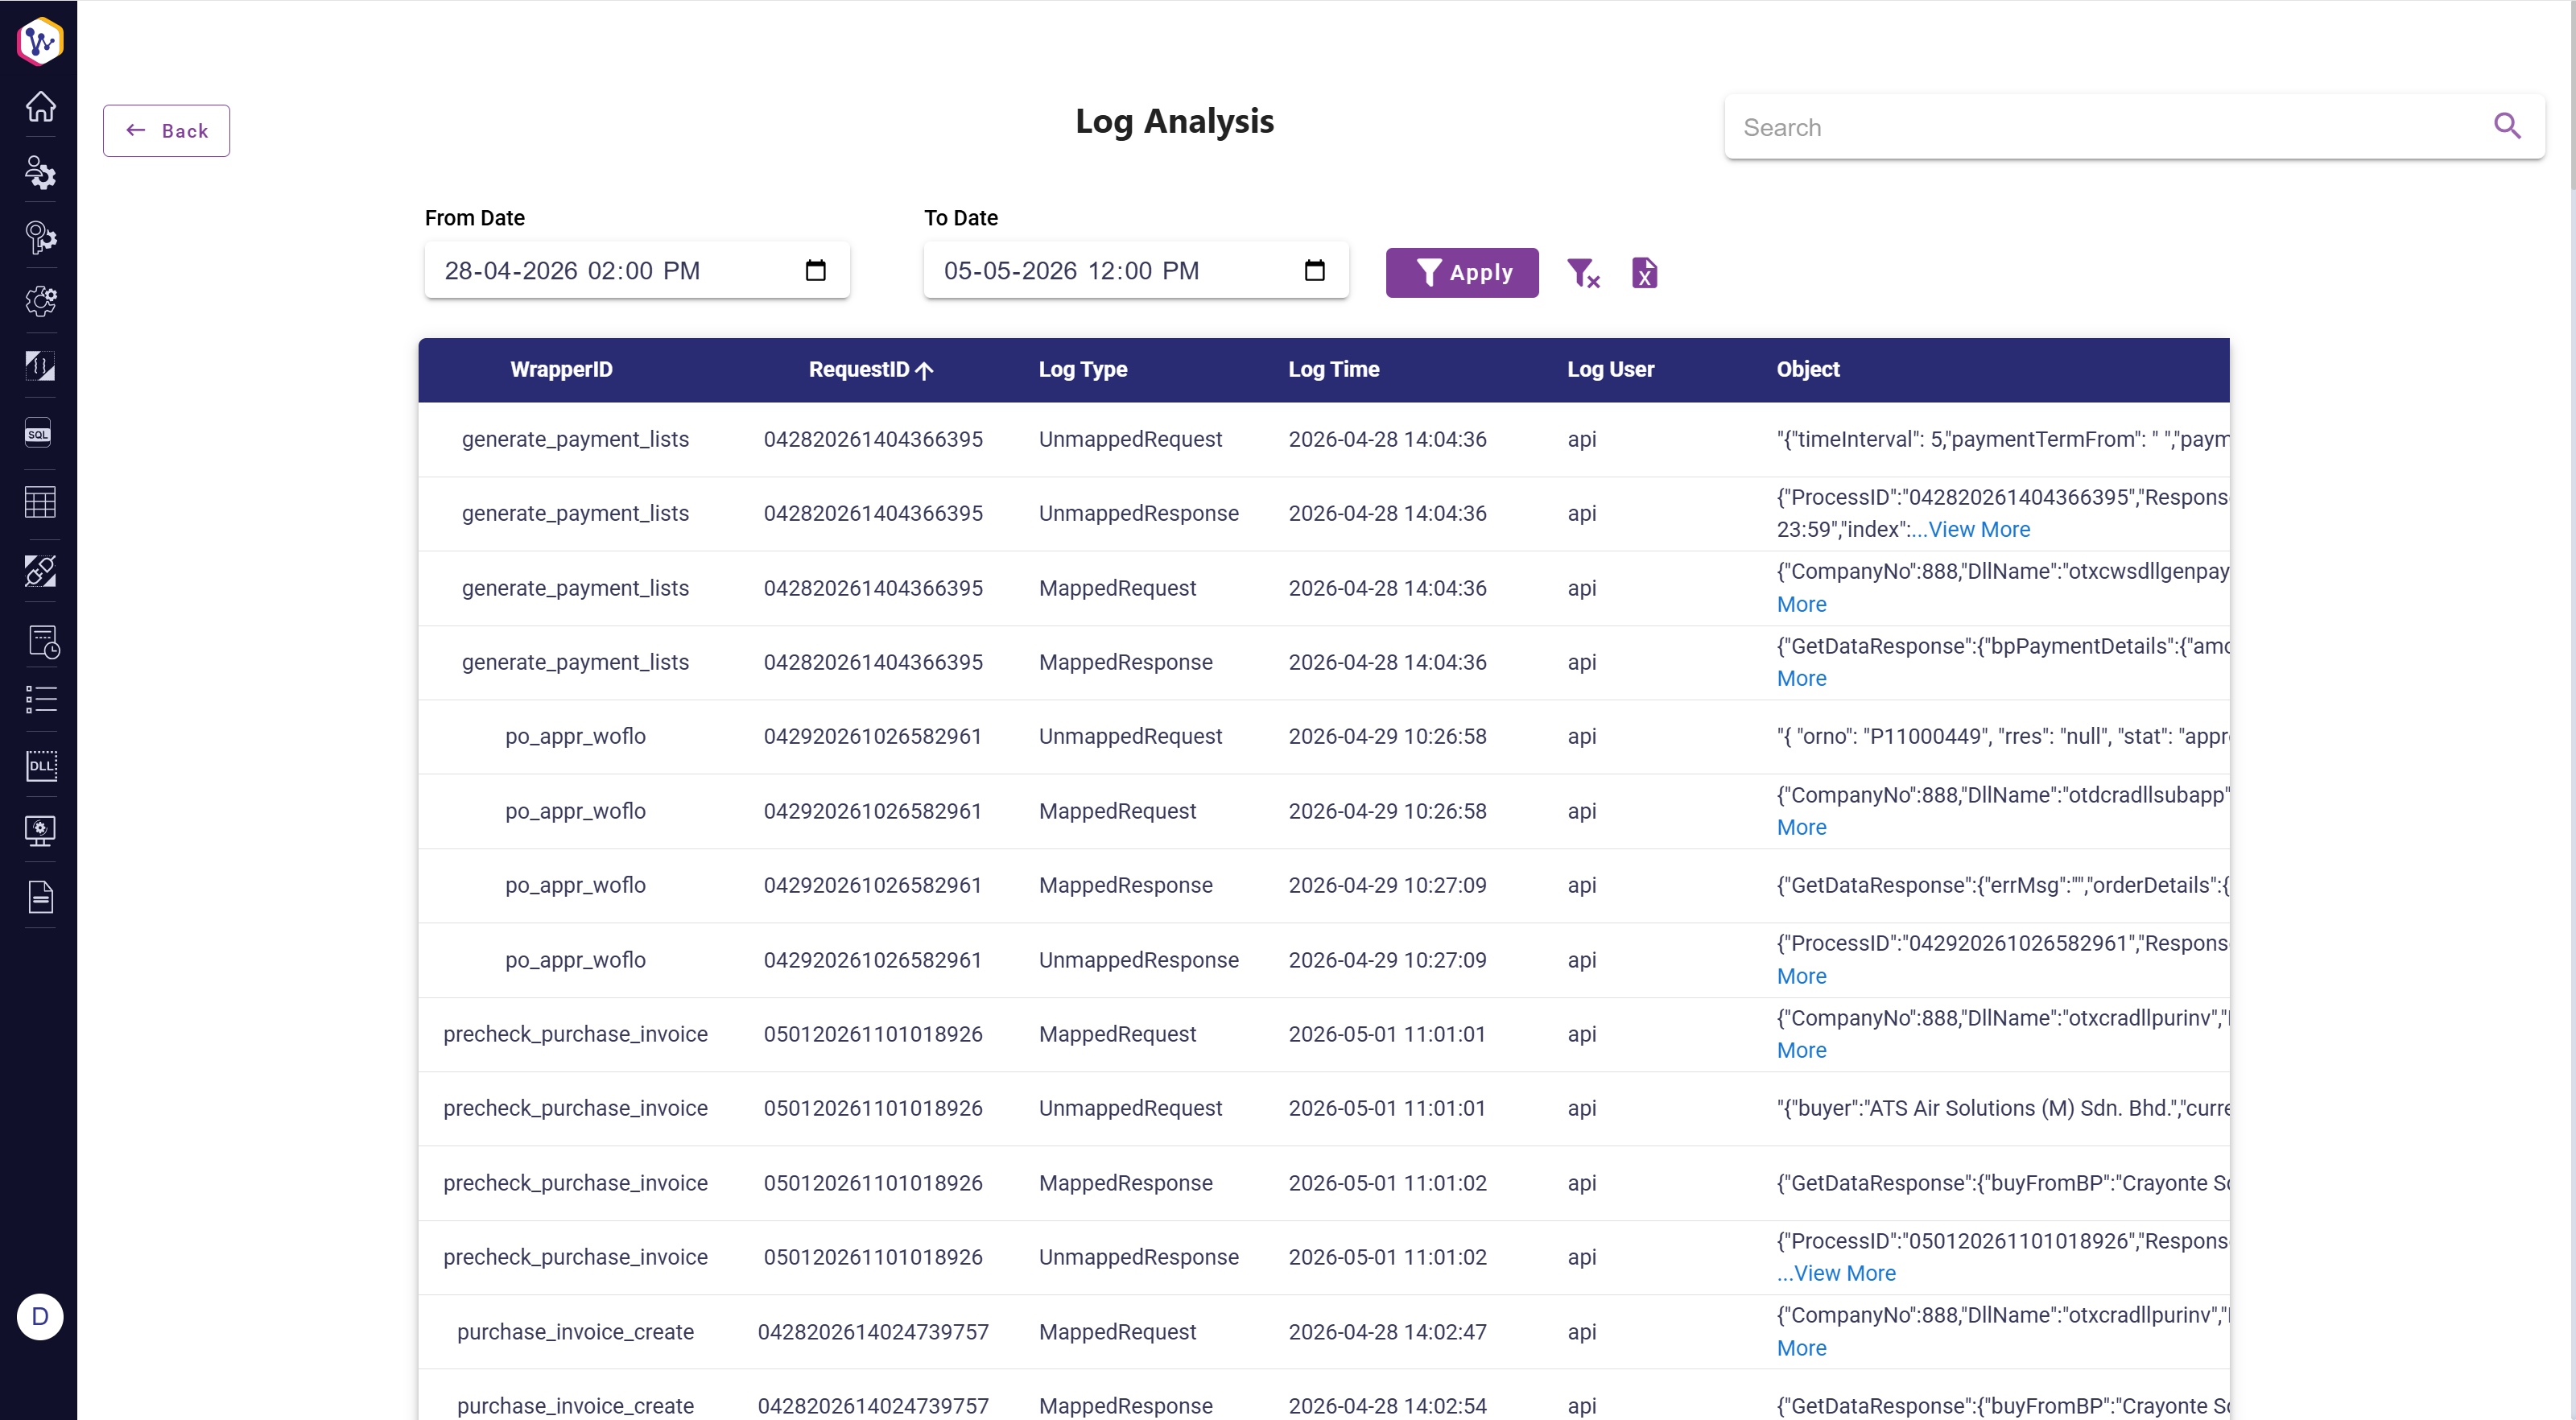The height and width of the screenshot is (1420, 2576).
Task: Click the app logo in the sidebar
Action: [x=40, y=41]
